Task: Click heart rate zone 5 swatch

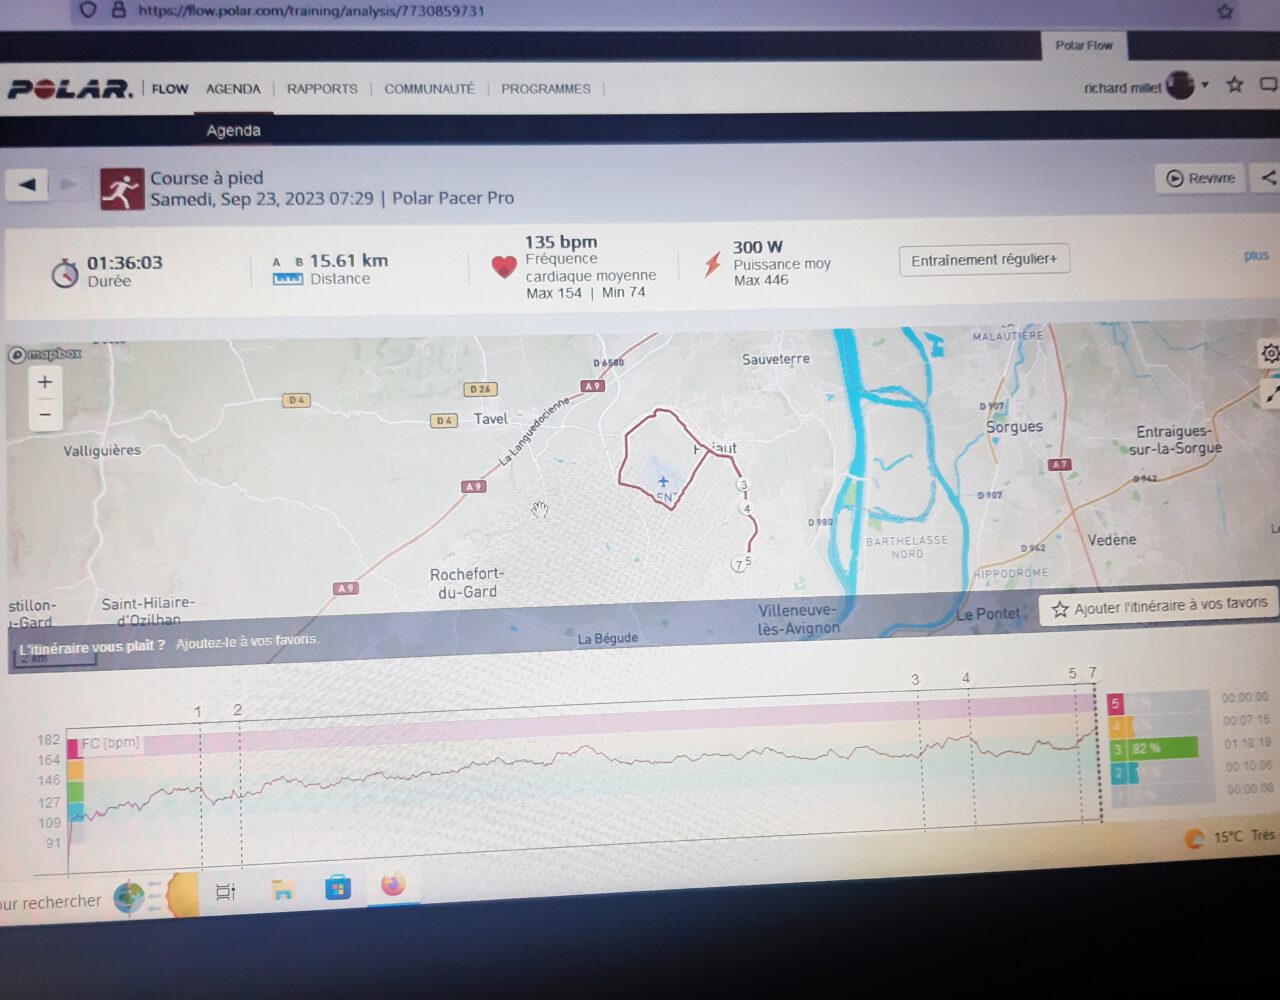Action: pos(1116,704)
